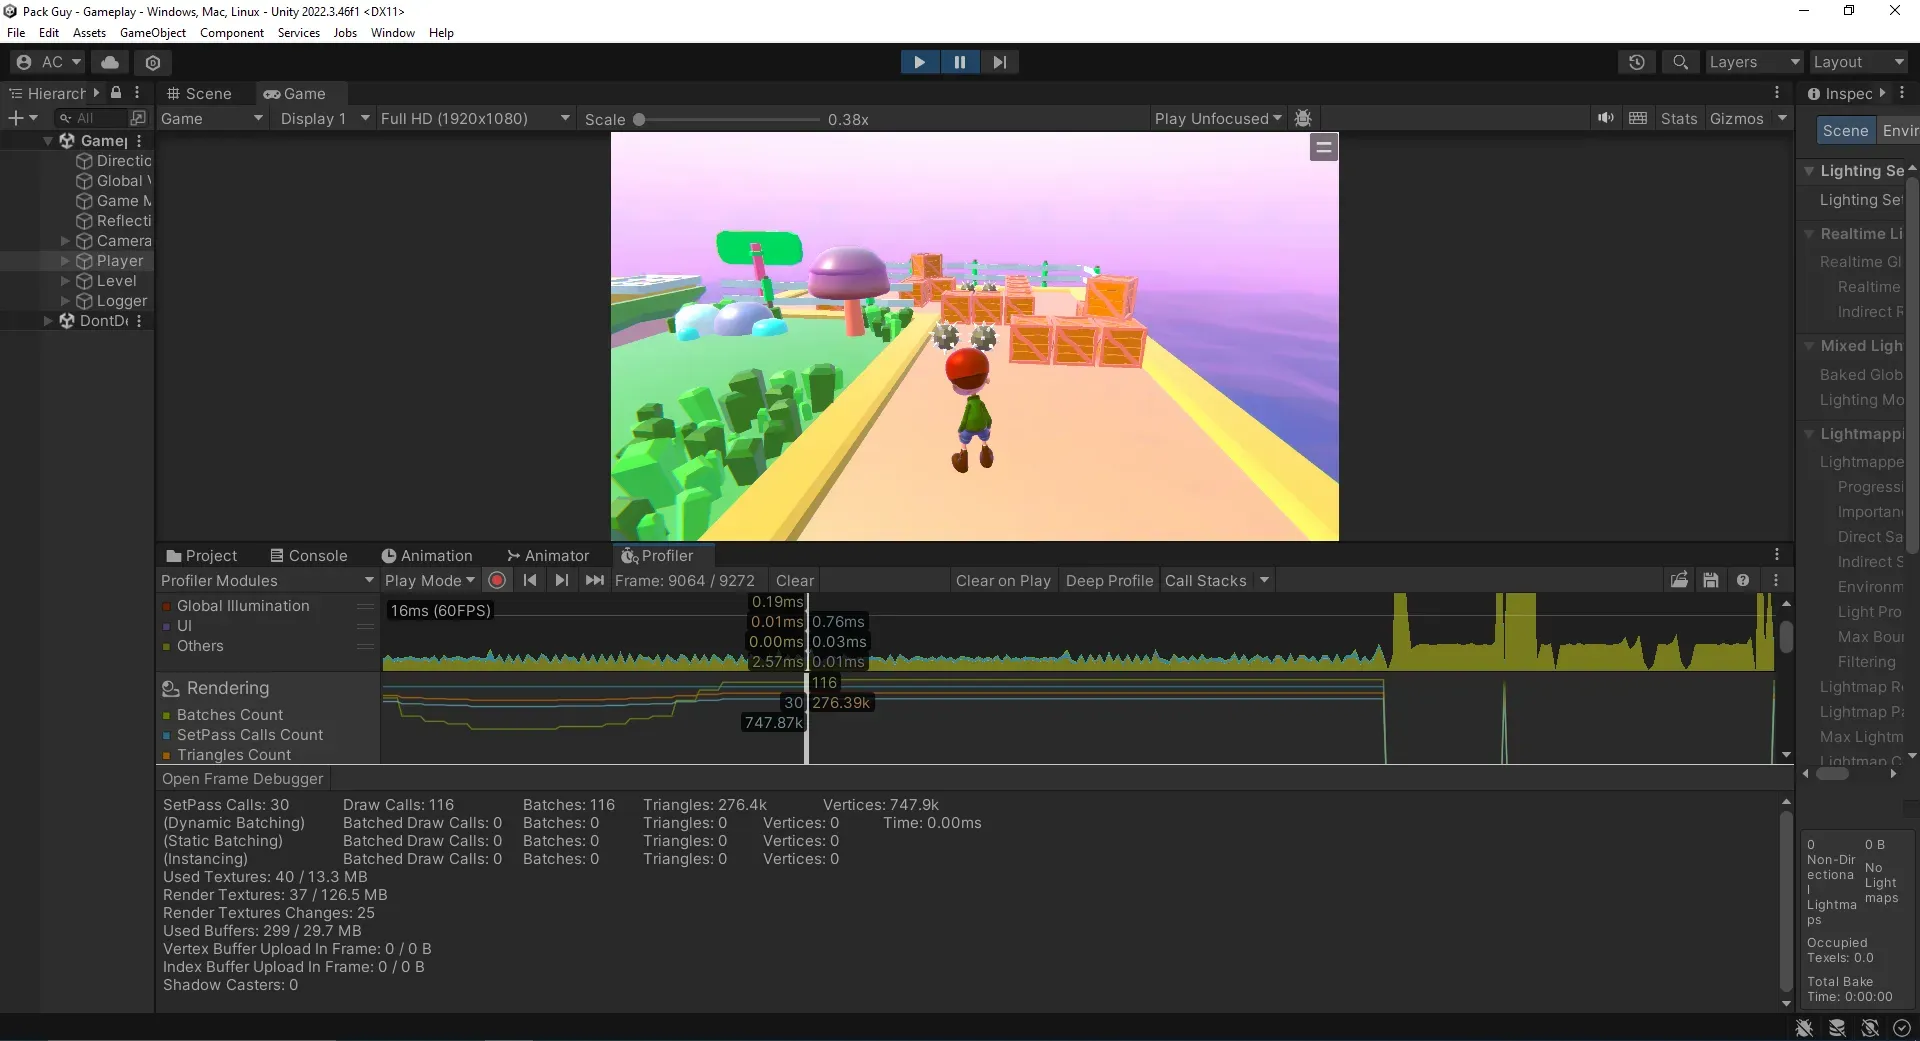The width and height of the screenshot is (1920, 1041).
Task: Collapse the Gameplay scene foldout arrow
Action: click(x=48, y=141)
